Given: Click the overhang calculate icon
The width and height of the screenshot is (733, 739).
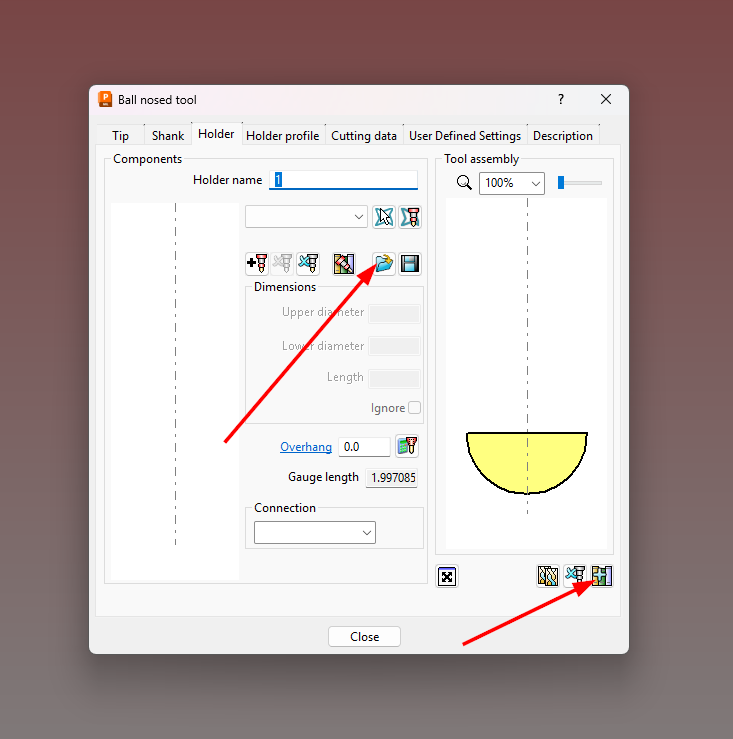Looking at the screenshot, I should [x=407, y=447].
